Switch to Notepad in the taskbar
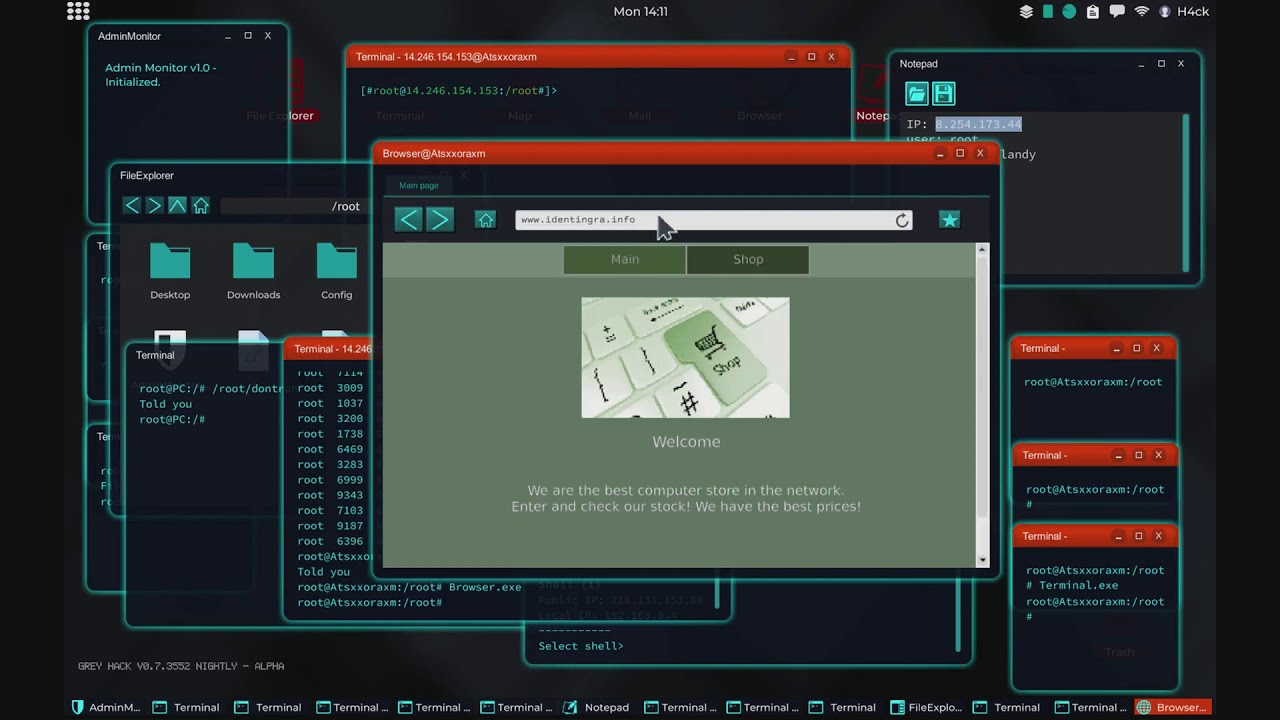1280x720 pixels. click(596, 707)
